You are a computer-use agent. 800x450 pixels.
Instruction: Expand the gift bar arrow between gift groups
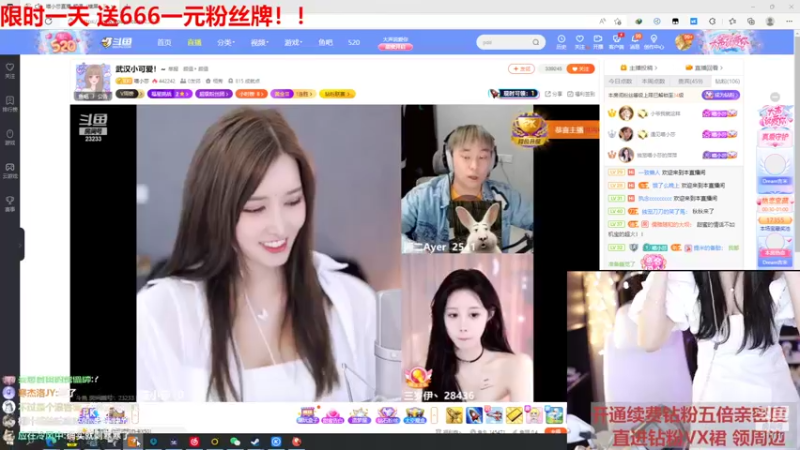click(x=434, y=415)
